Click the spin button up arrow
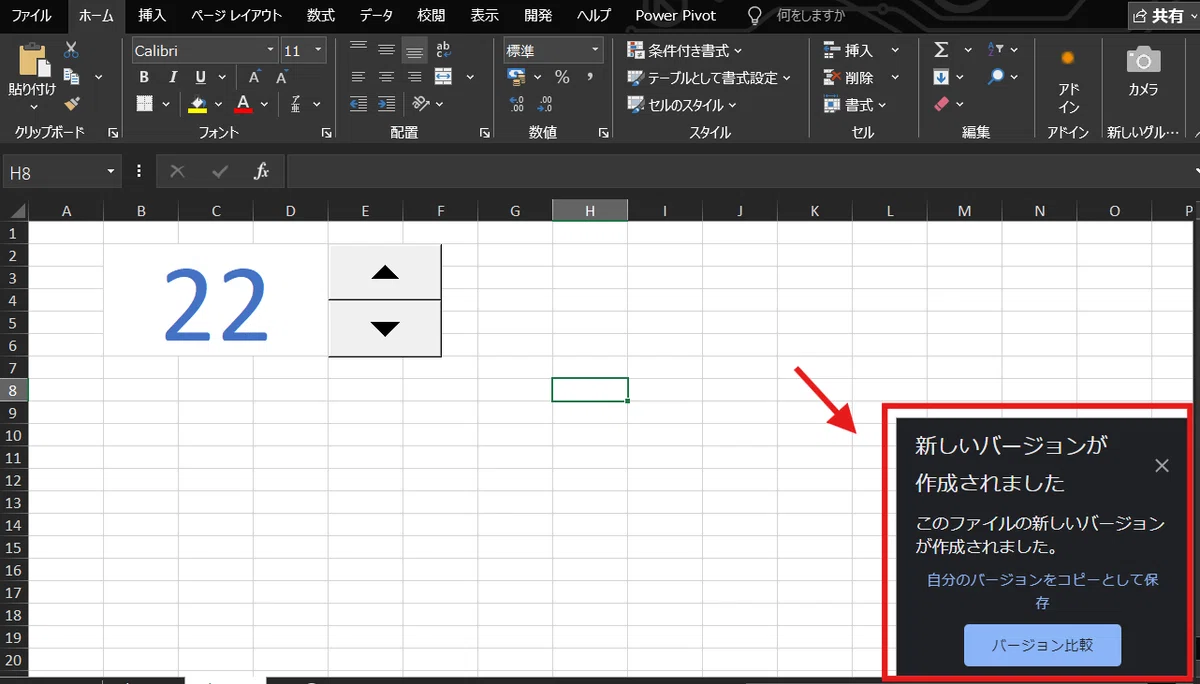Image resolution: width=1200 pixels, height=684 pixels. point(385,272)
